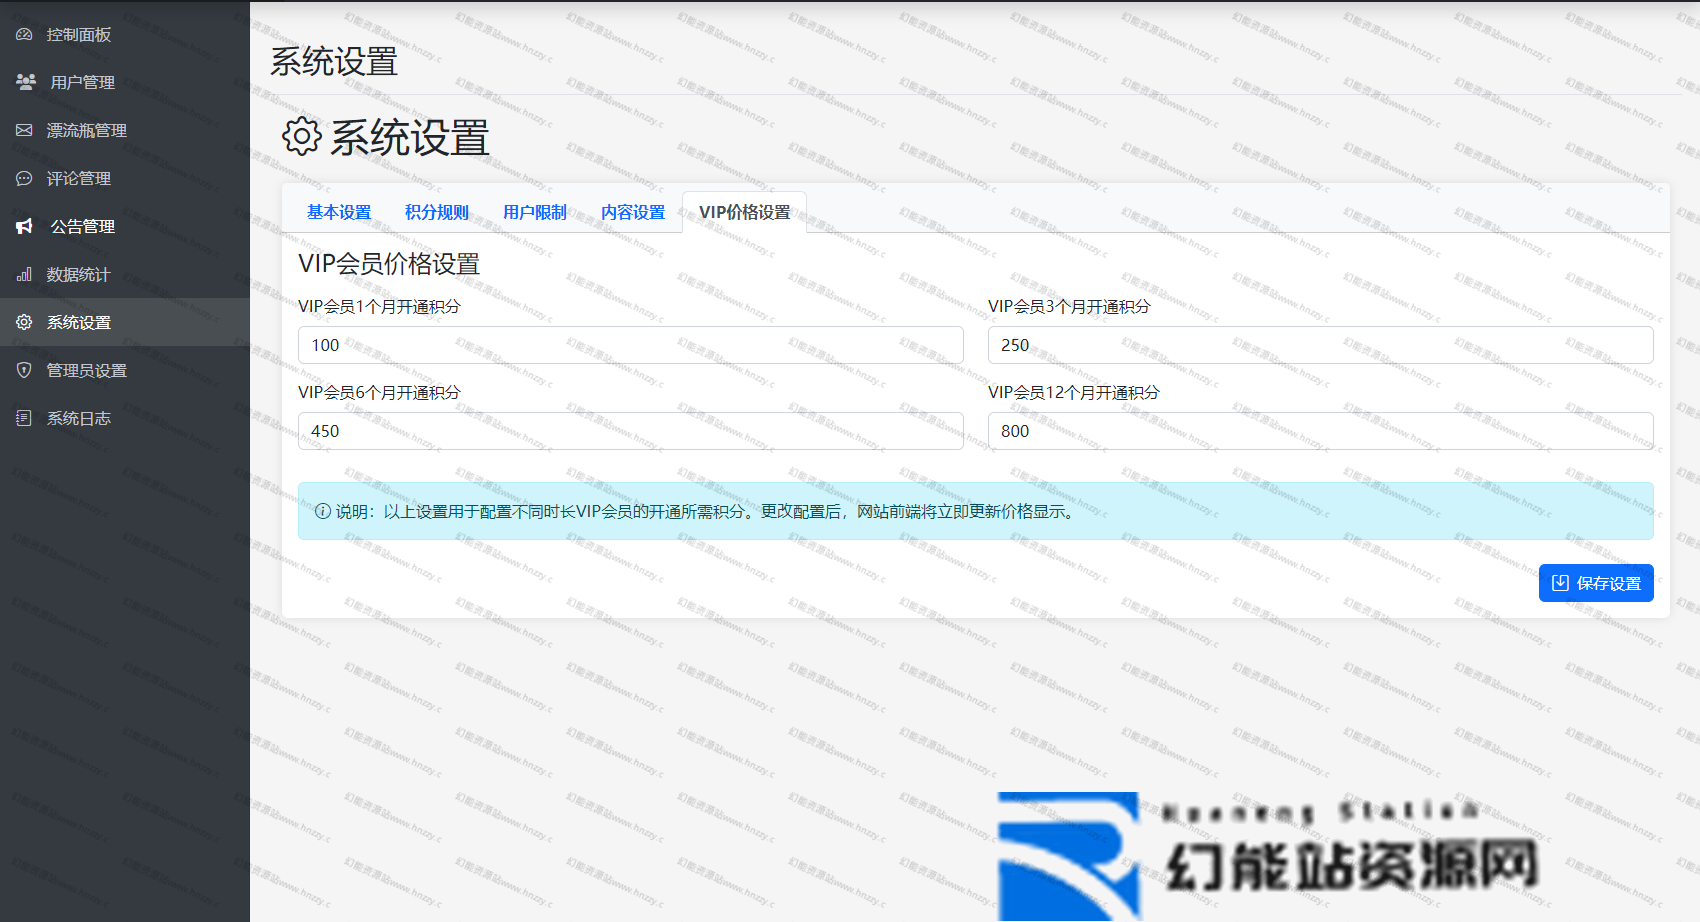Click the VIP会员3个月开通积分 input field
The image size is (1700, 922).
click(x=1321, y=345)
